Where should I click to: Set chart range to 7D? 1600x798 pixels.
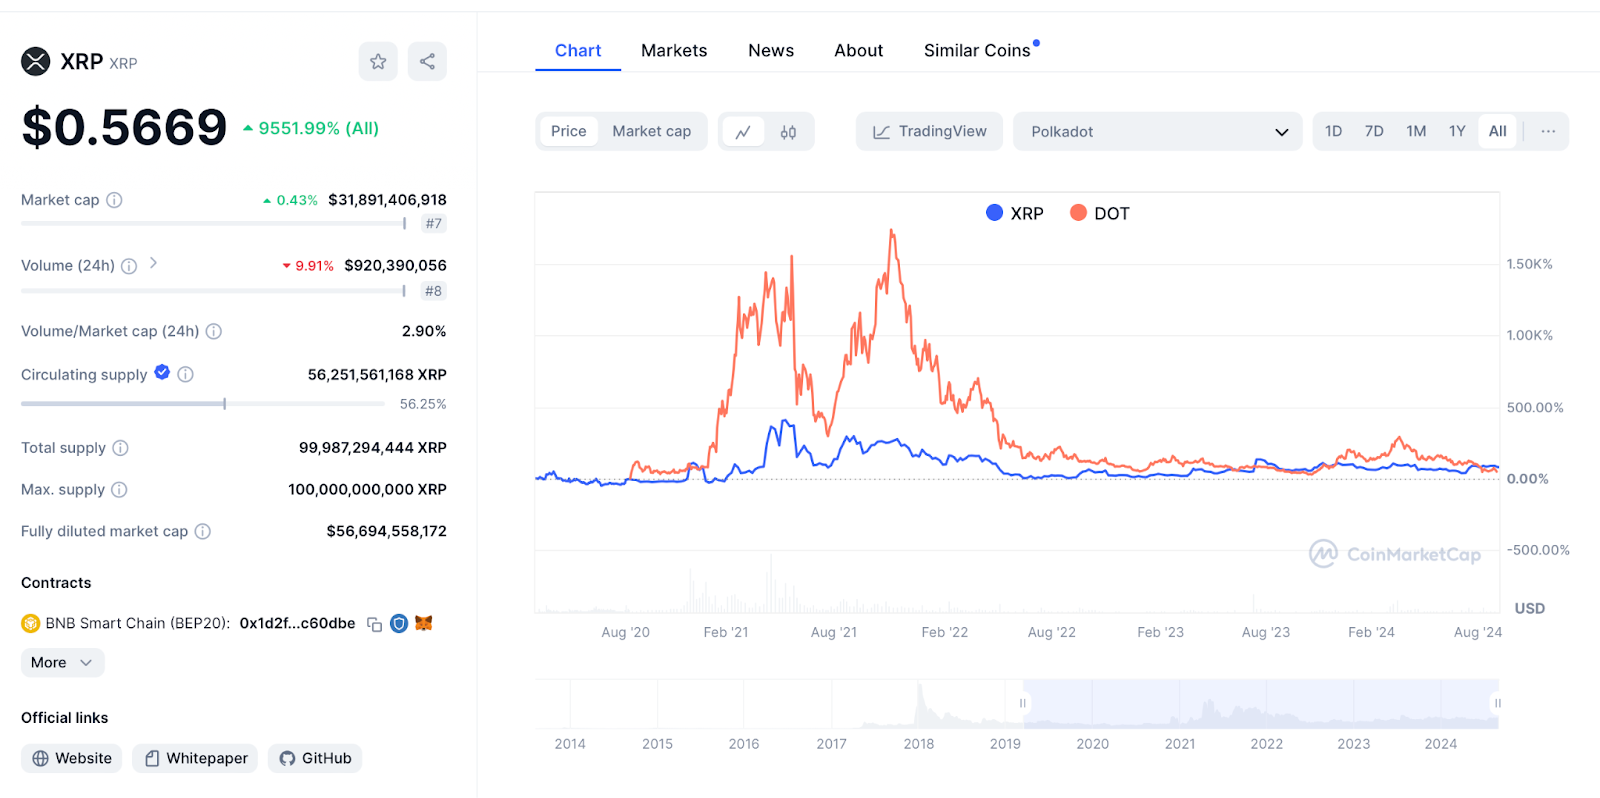1374,132
